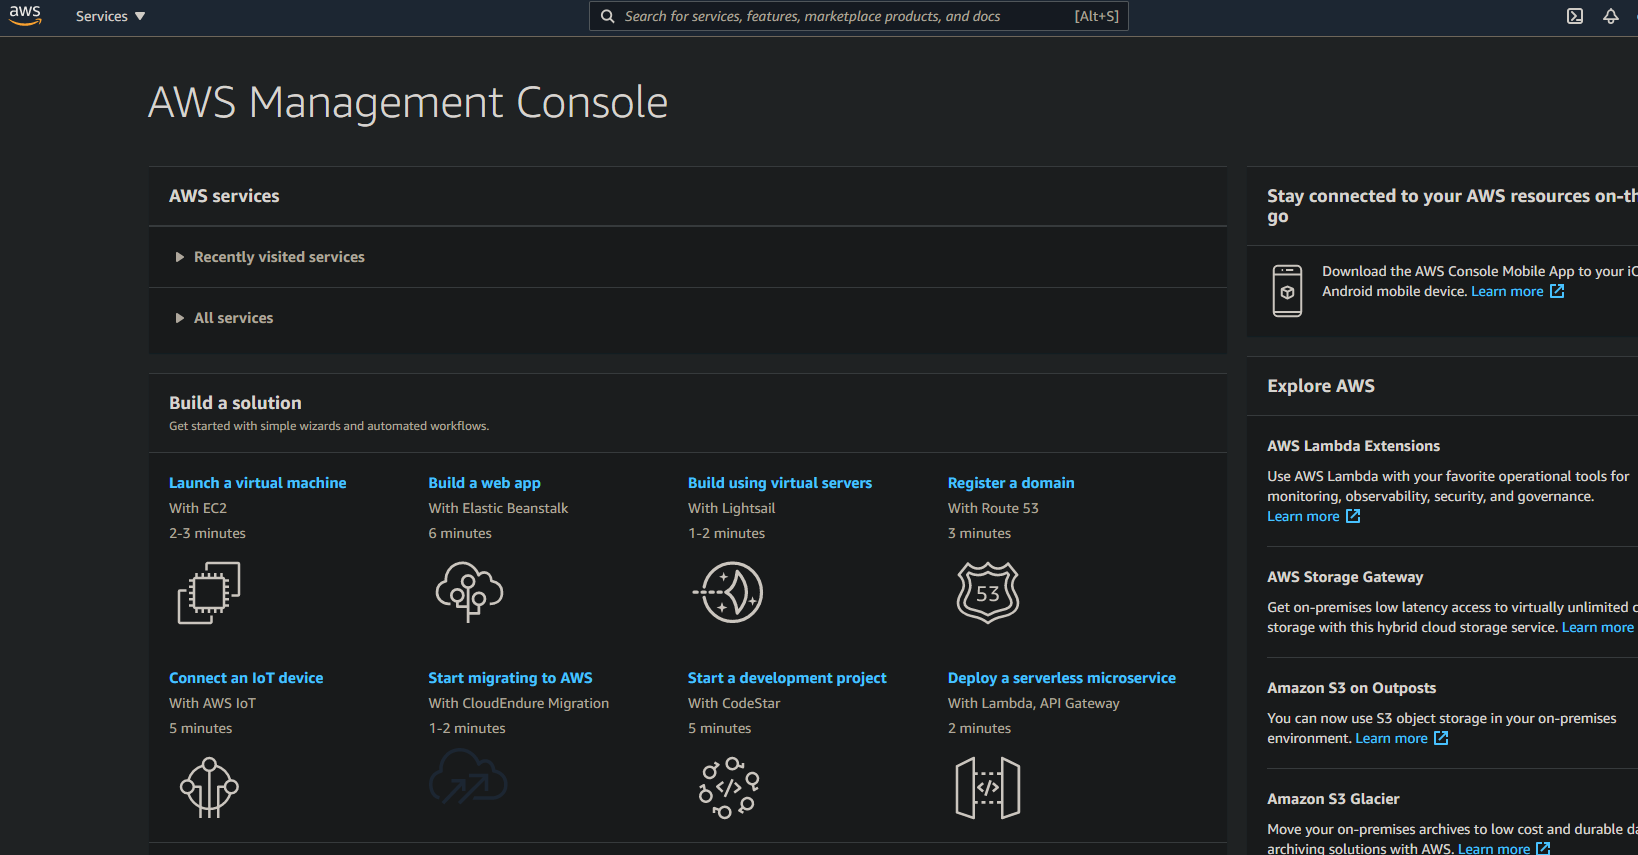Open Lambda Extensions Learn more link
The image size is (1638, 855).
1303,516
